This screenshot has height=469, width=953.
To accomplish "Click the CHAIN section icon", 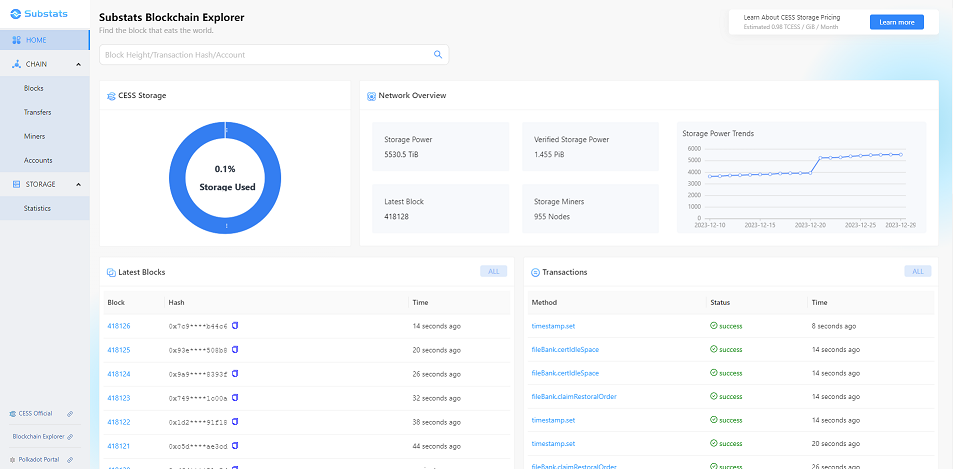I will 17,64.
